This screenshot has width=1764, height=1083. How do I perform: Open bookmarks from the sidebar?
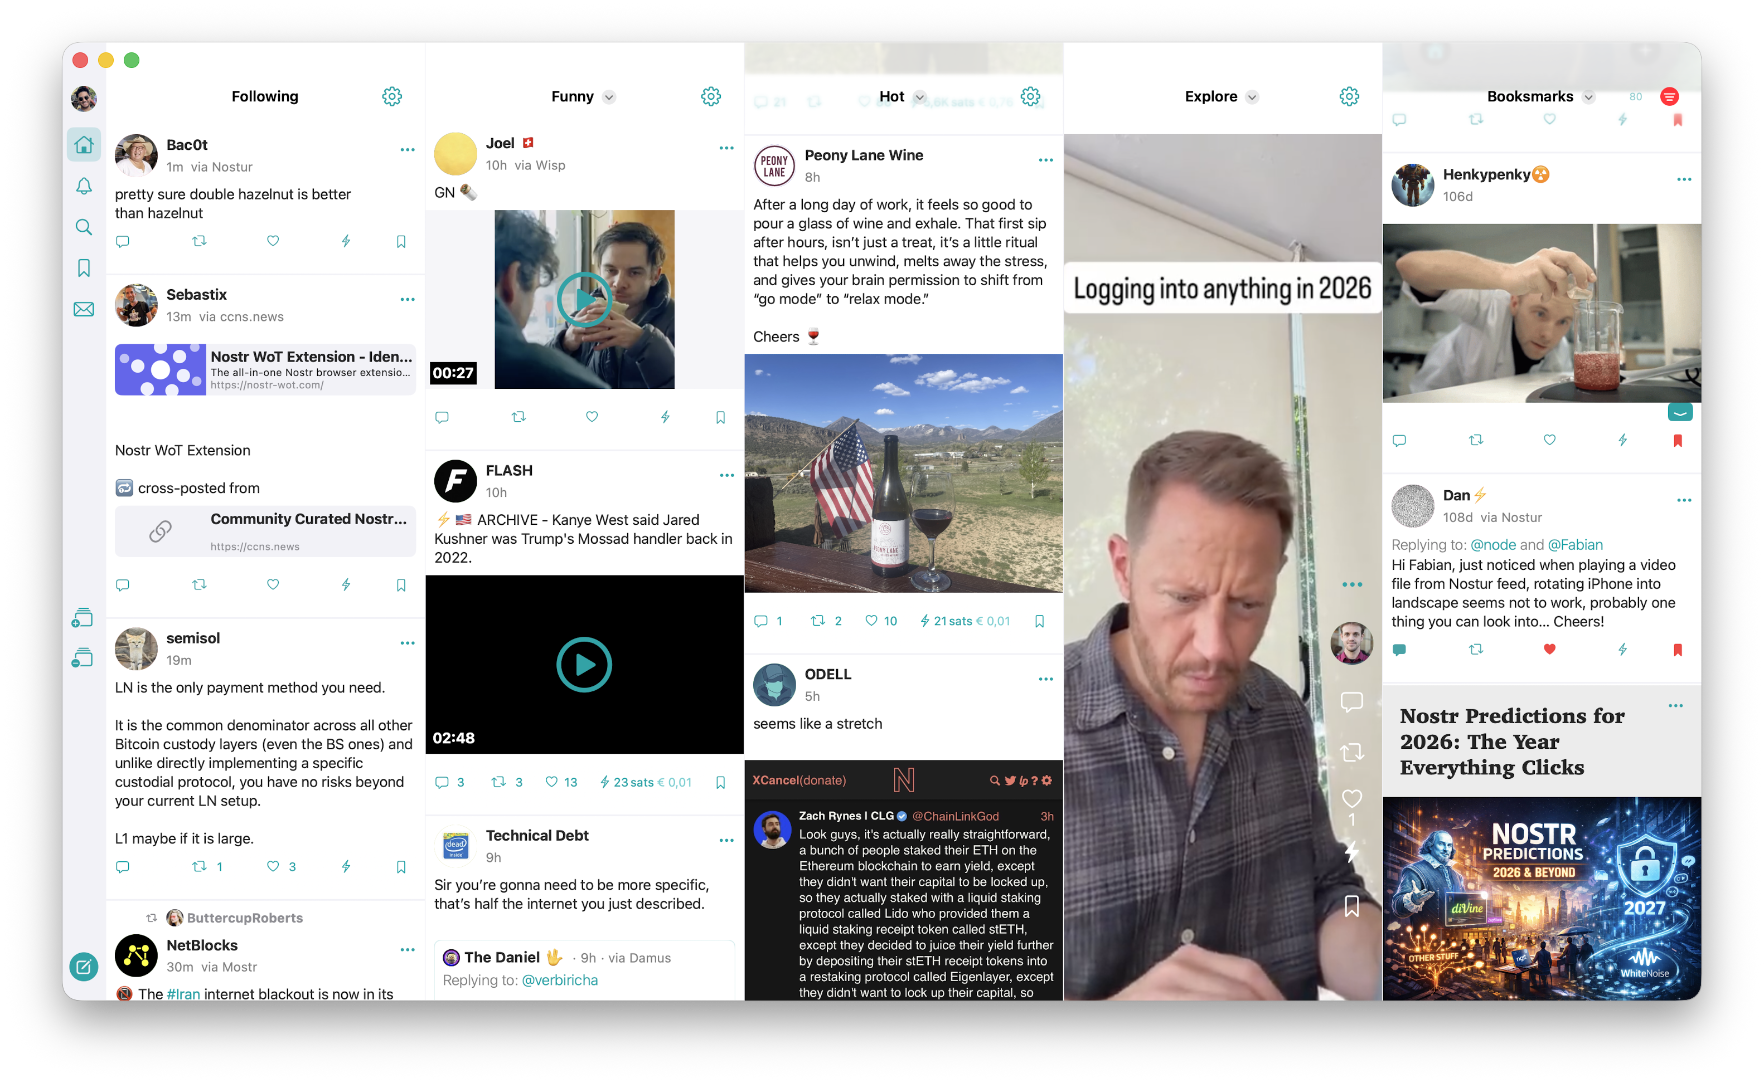(x=84, y=268)
